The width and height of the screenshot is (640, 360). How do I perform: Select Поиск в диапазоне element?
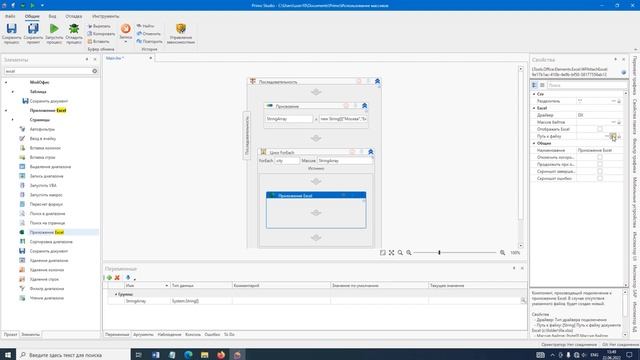point(47,214)
